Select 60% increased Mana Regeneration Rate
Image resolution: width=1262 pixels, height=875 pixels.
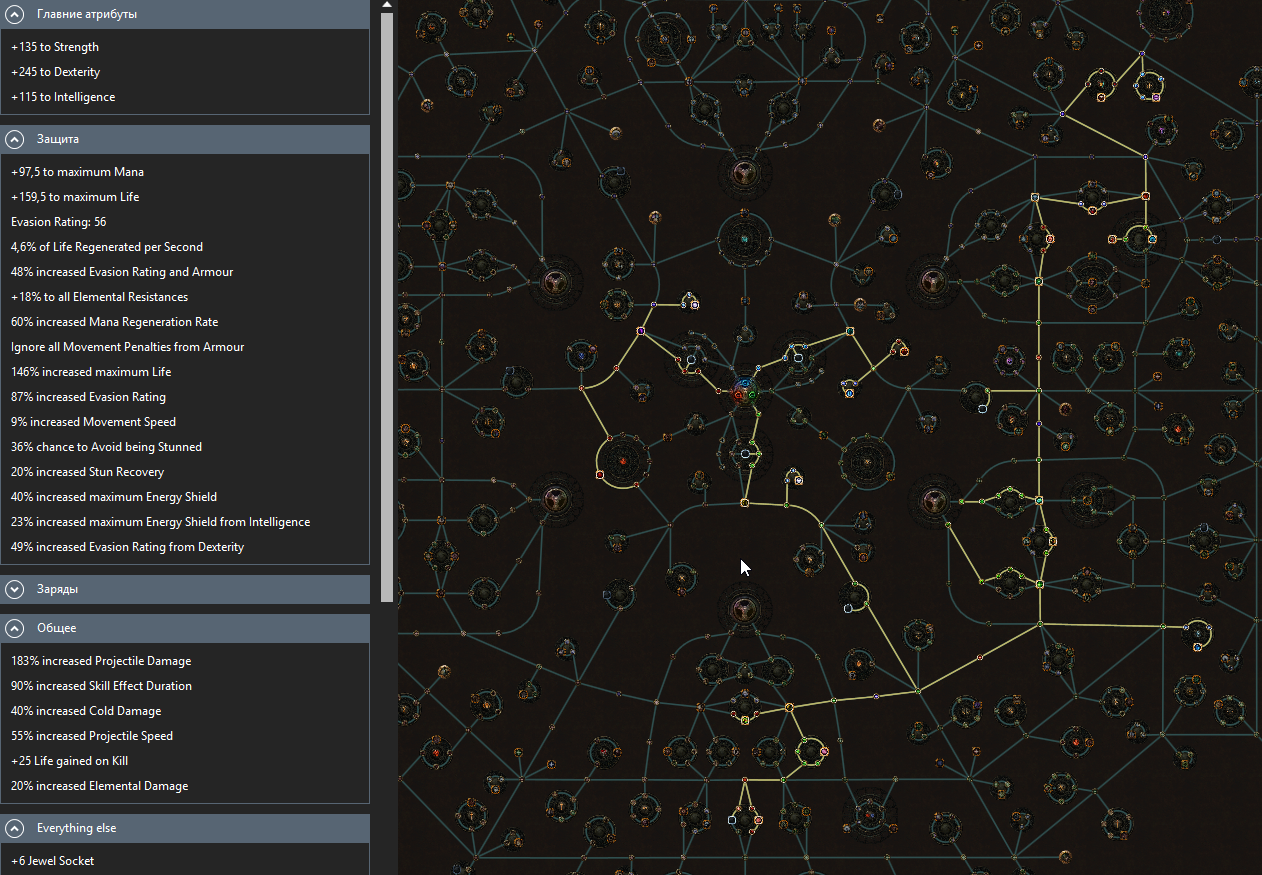[x=115, y=322]
